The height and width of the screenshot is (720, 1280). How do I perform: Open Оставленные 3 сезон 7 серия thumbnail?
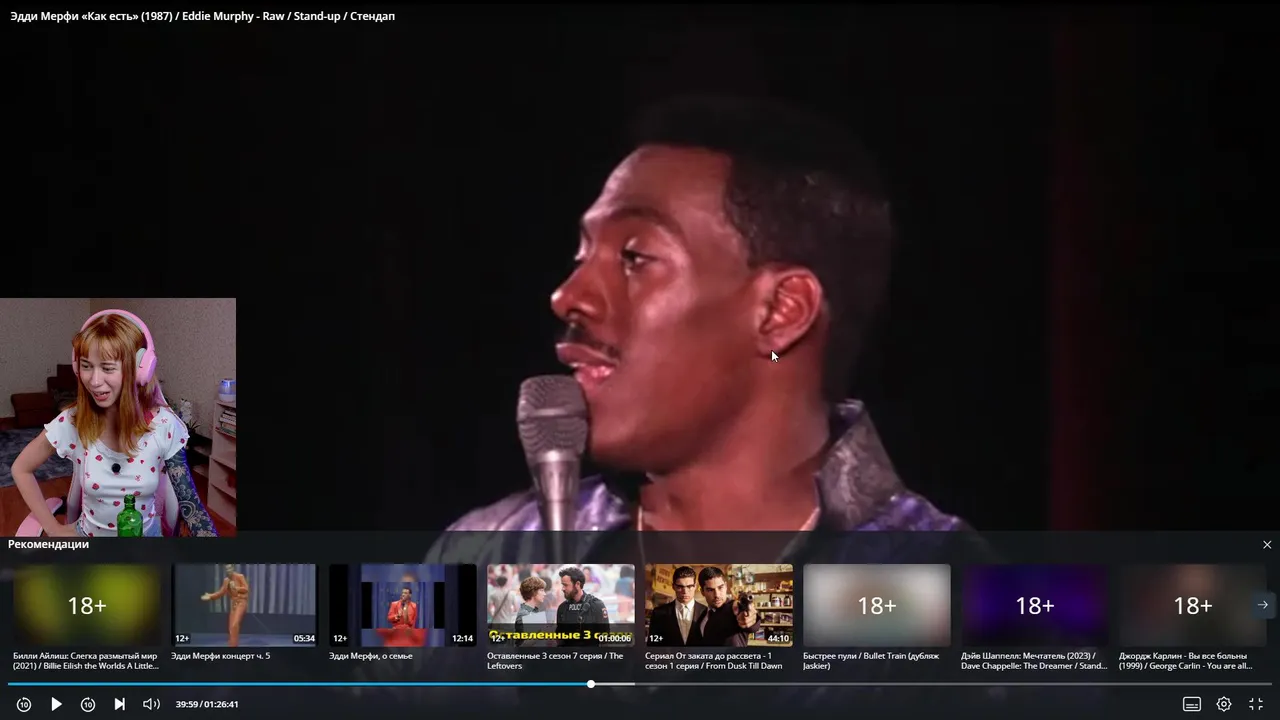pyautogui.click(x=561, y=605)
